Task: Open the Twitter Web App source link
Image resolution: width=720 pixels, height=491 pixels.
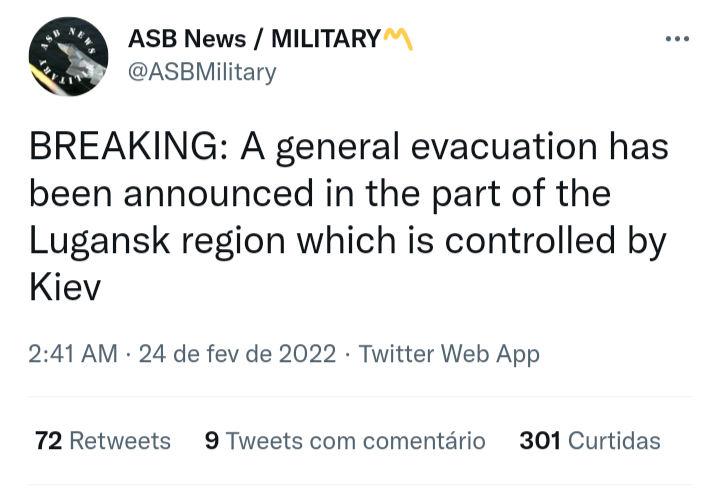Action: pyautogui.click(x=448, y=354)
